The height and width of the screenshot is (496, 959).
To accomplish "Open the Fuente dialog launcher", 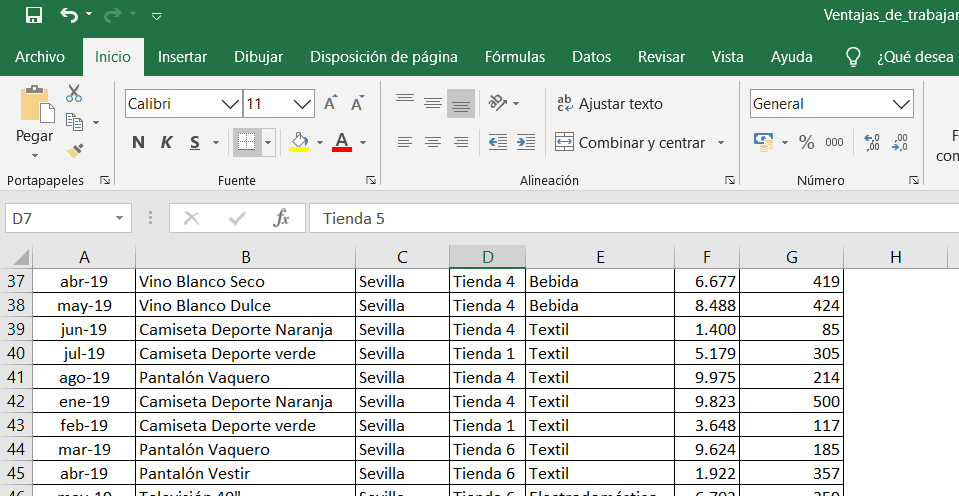I will [371, 180].
